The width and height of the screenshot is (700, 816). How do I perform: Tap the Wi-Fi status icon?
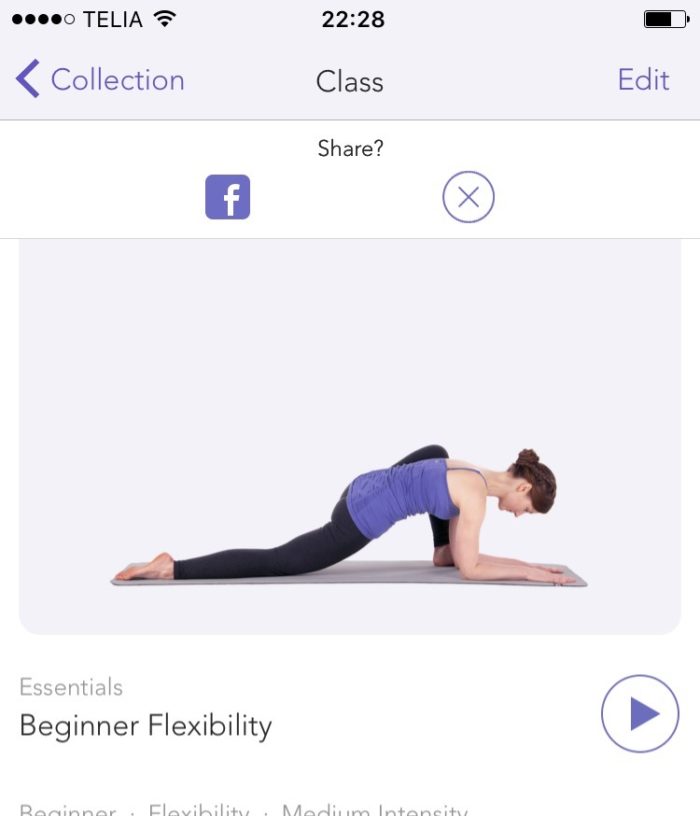(165, 19)
